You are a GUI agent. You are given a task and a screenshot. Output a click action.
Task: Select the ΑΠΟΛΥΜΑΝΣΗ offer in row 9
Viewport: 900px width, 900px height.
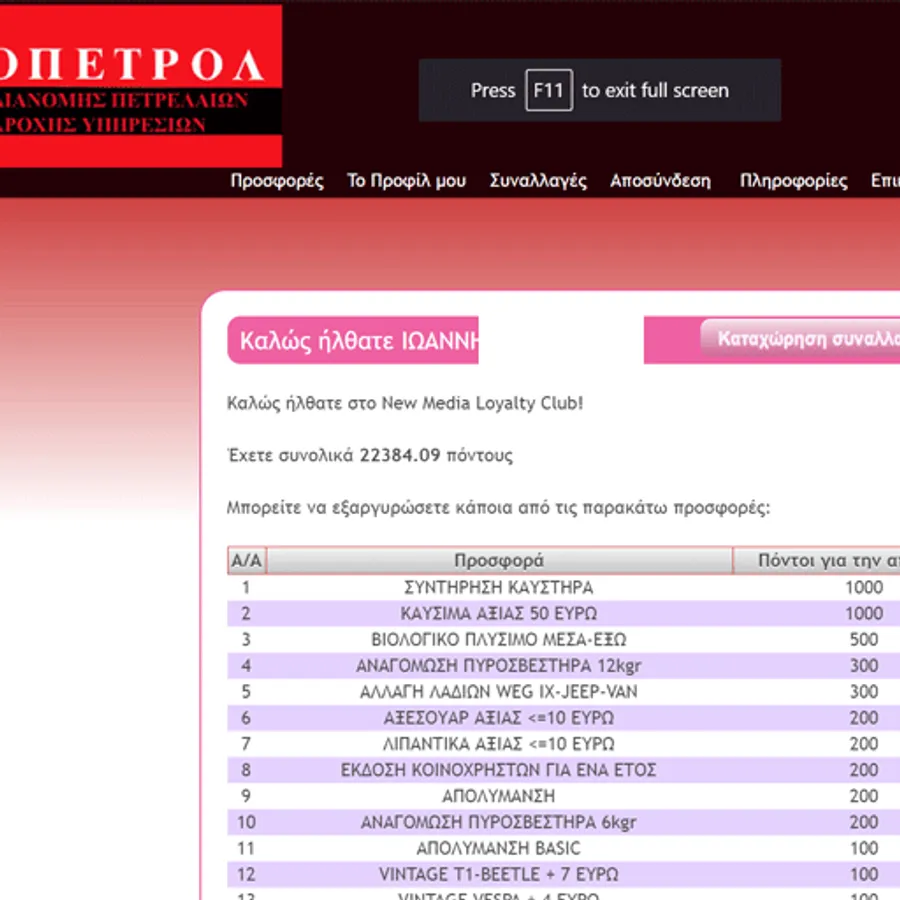(564, 796)
